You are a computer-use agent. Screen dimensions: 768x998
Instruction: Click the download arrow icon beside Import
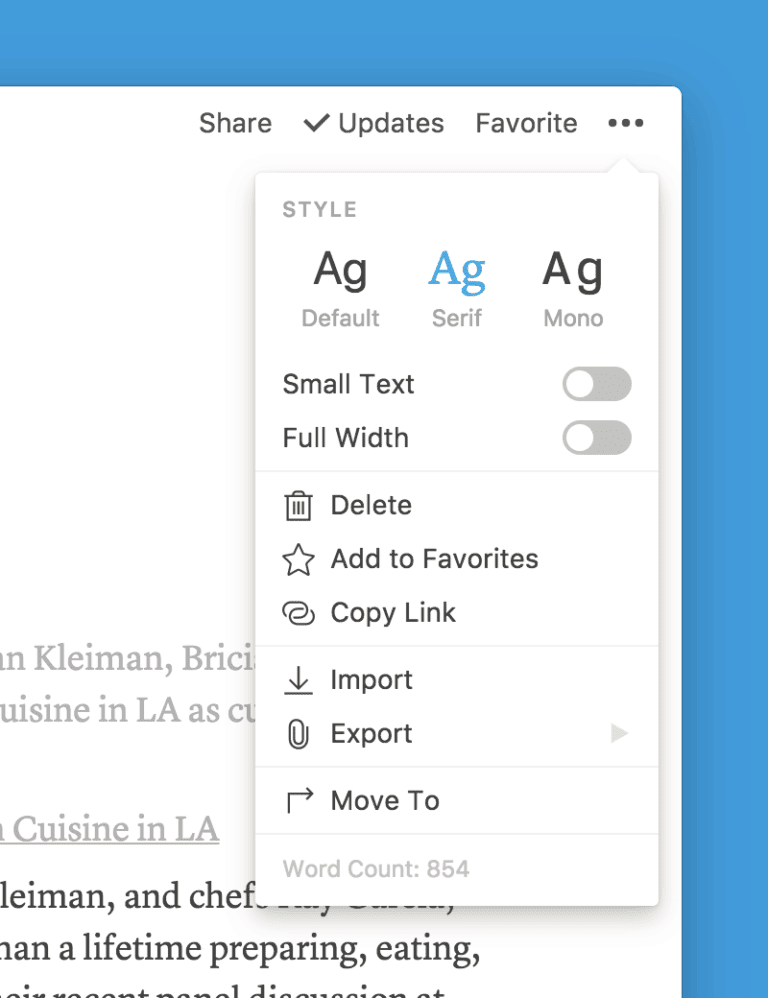coord(299,680)
